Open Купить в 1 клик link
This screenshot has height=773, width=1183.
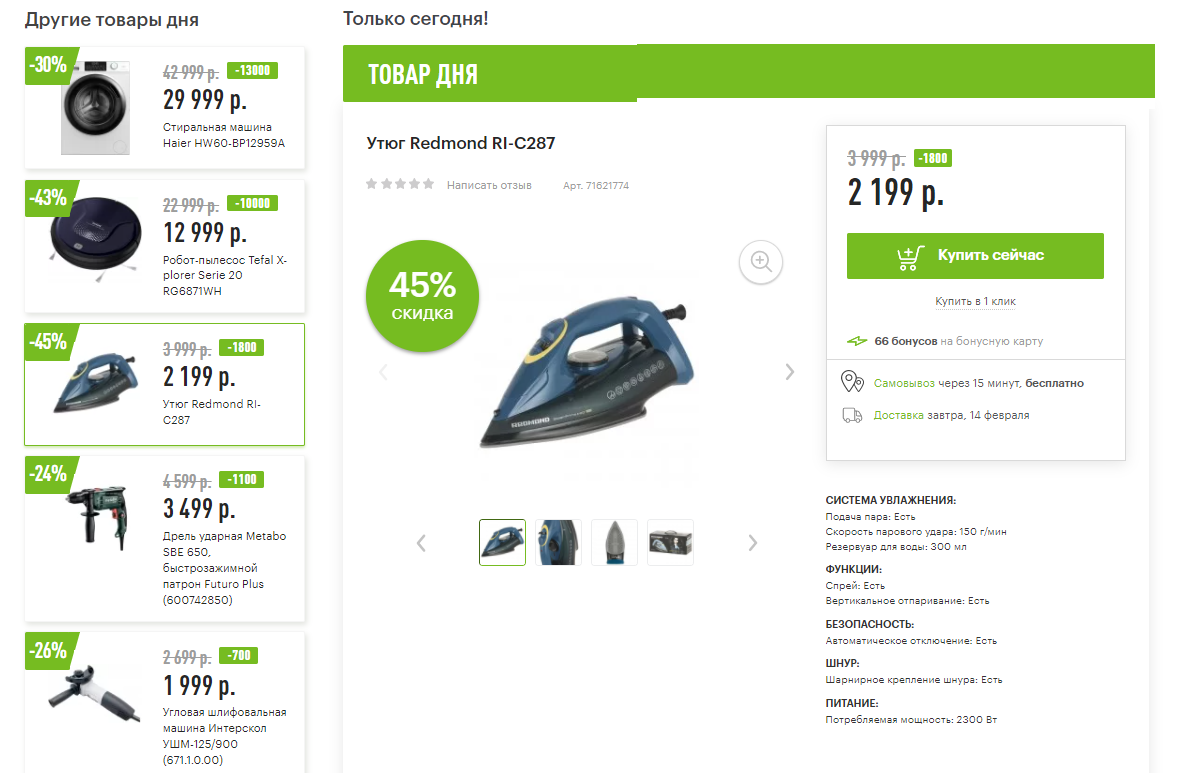[975, 301]
